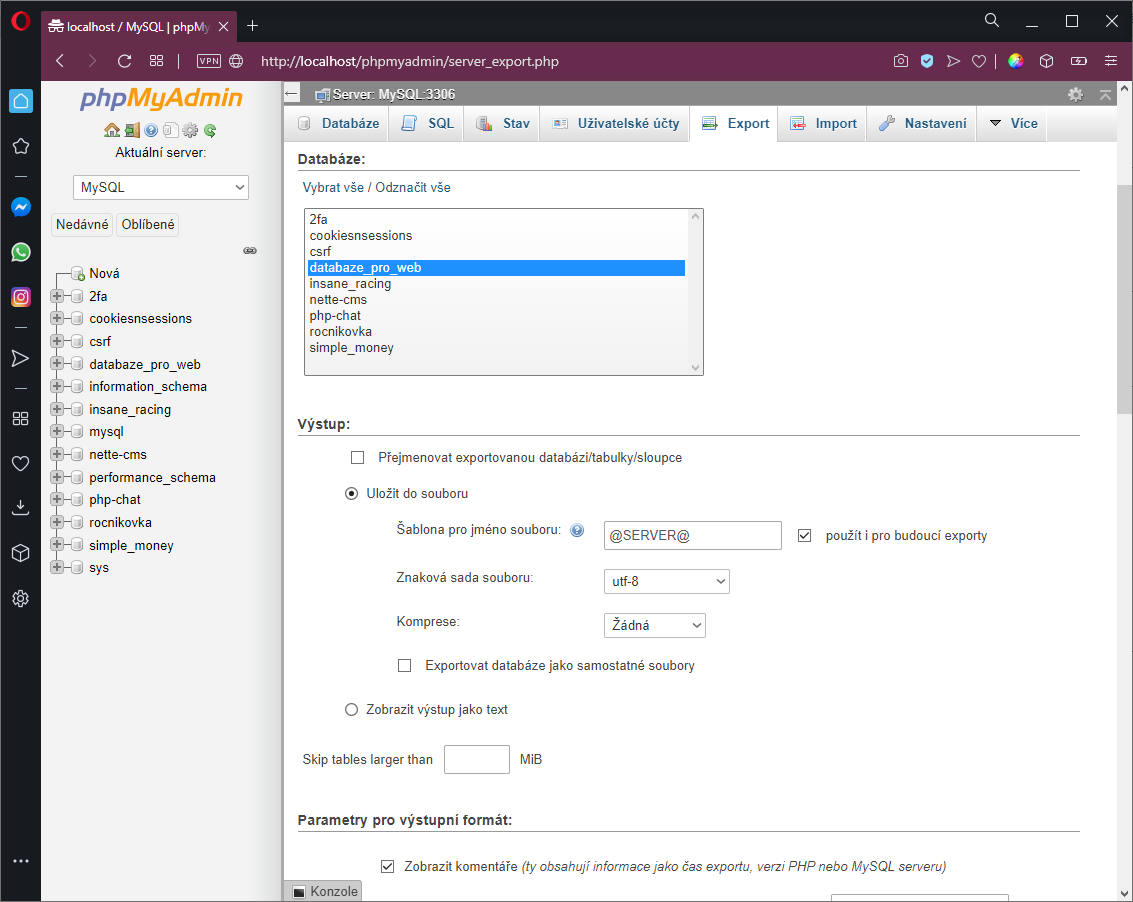1133x902 pixels.
Task: Open phpMyAdmin documentation help icon
Action: [x=151, y=130]
